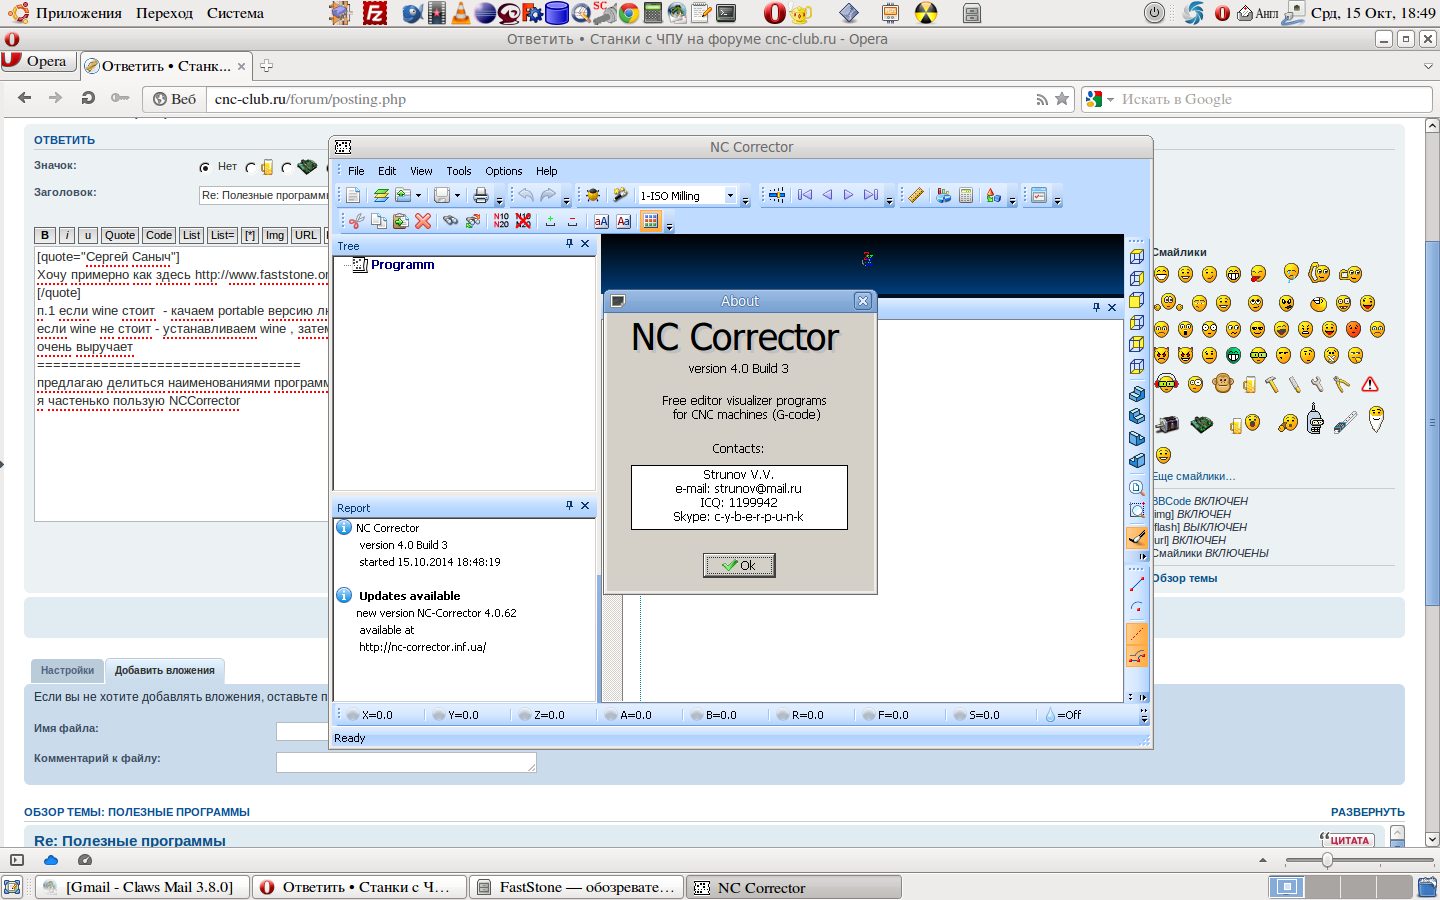
Task: Click the New file icon in NC Corrector toolbar
Action: coord(353,196)
